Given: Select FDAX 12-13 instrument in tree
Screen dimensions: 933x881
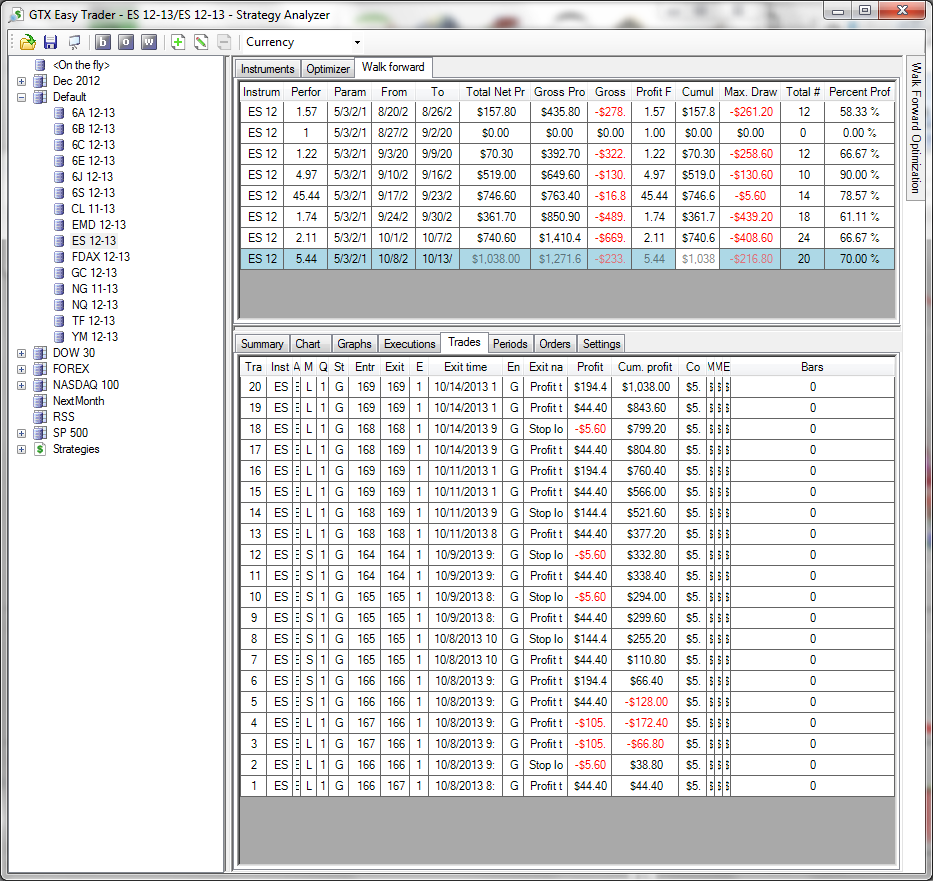Looking at the screenshot, I should [x=101, y=257].
